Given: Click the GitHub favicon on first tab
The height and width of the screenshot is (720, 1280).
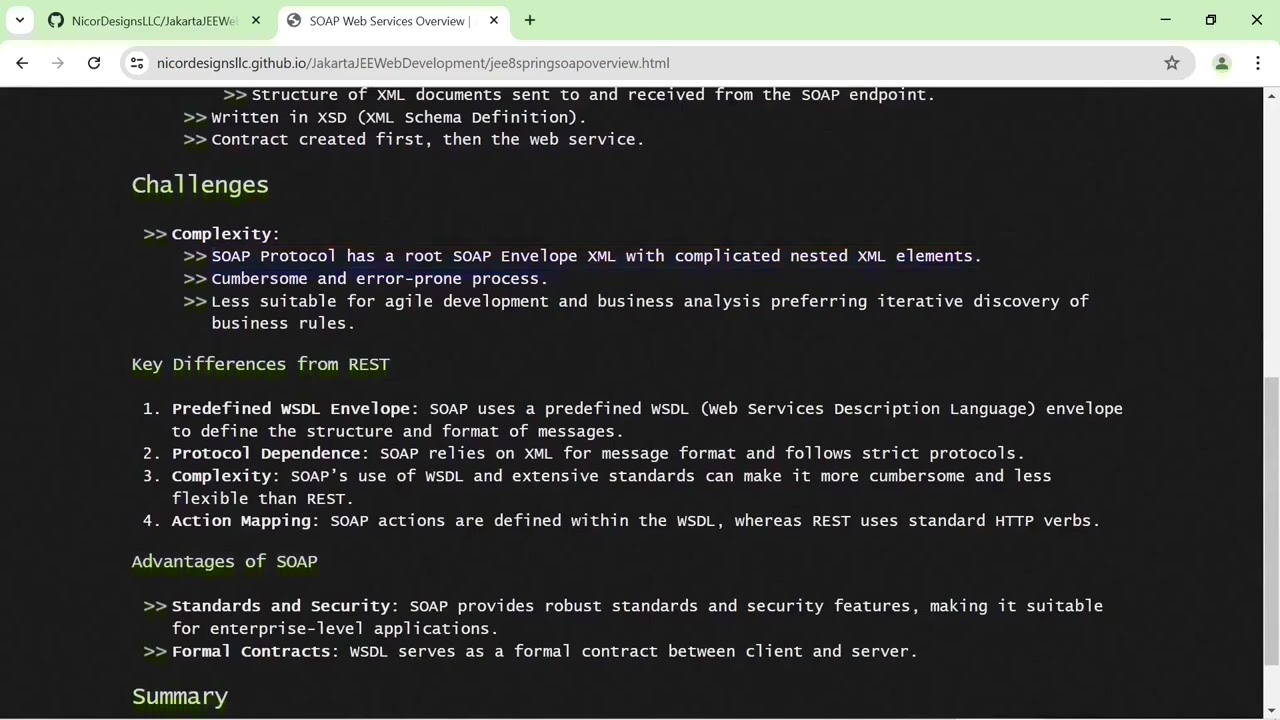Looking at the screenshot, I should click(56, 20).
